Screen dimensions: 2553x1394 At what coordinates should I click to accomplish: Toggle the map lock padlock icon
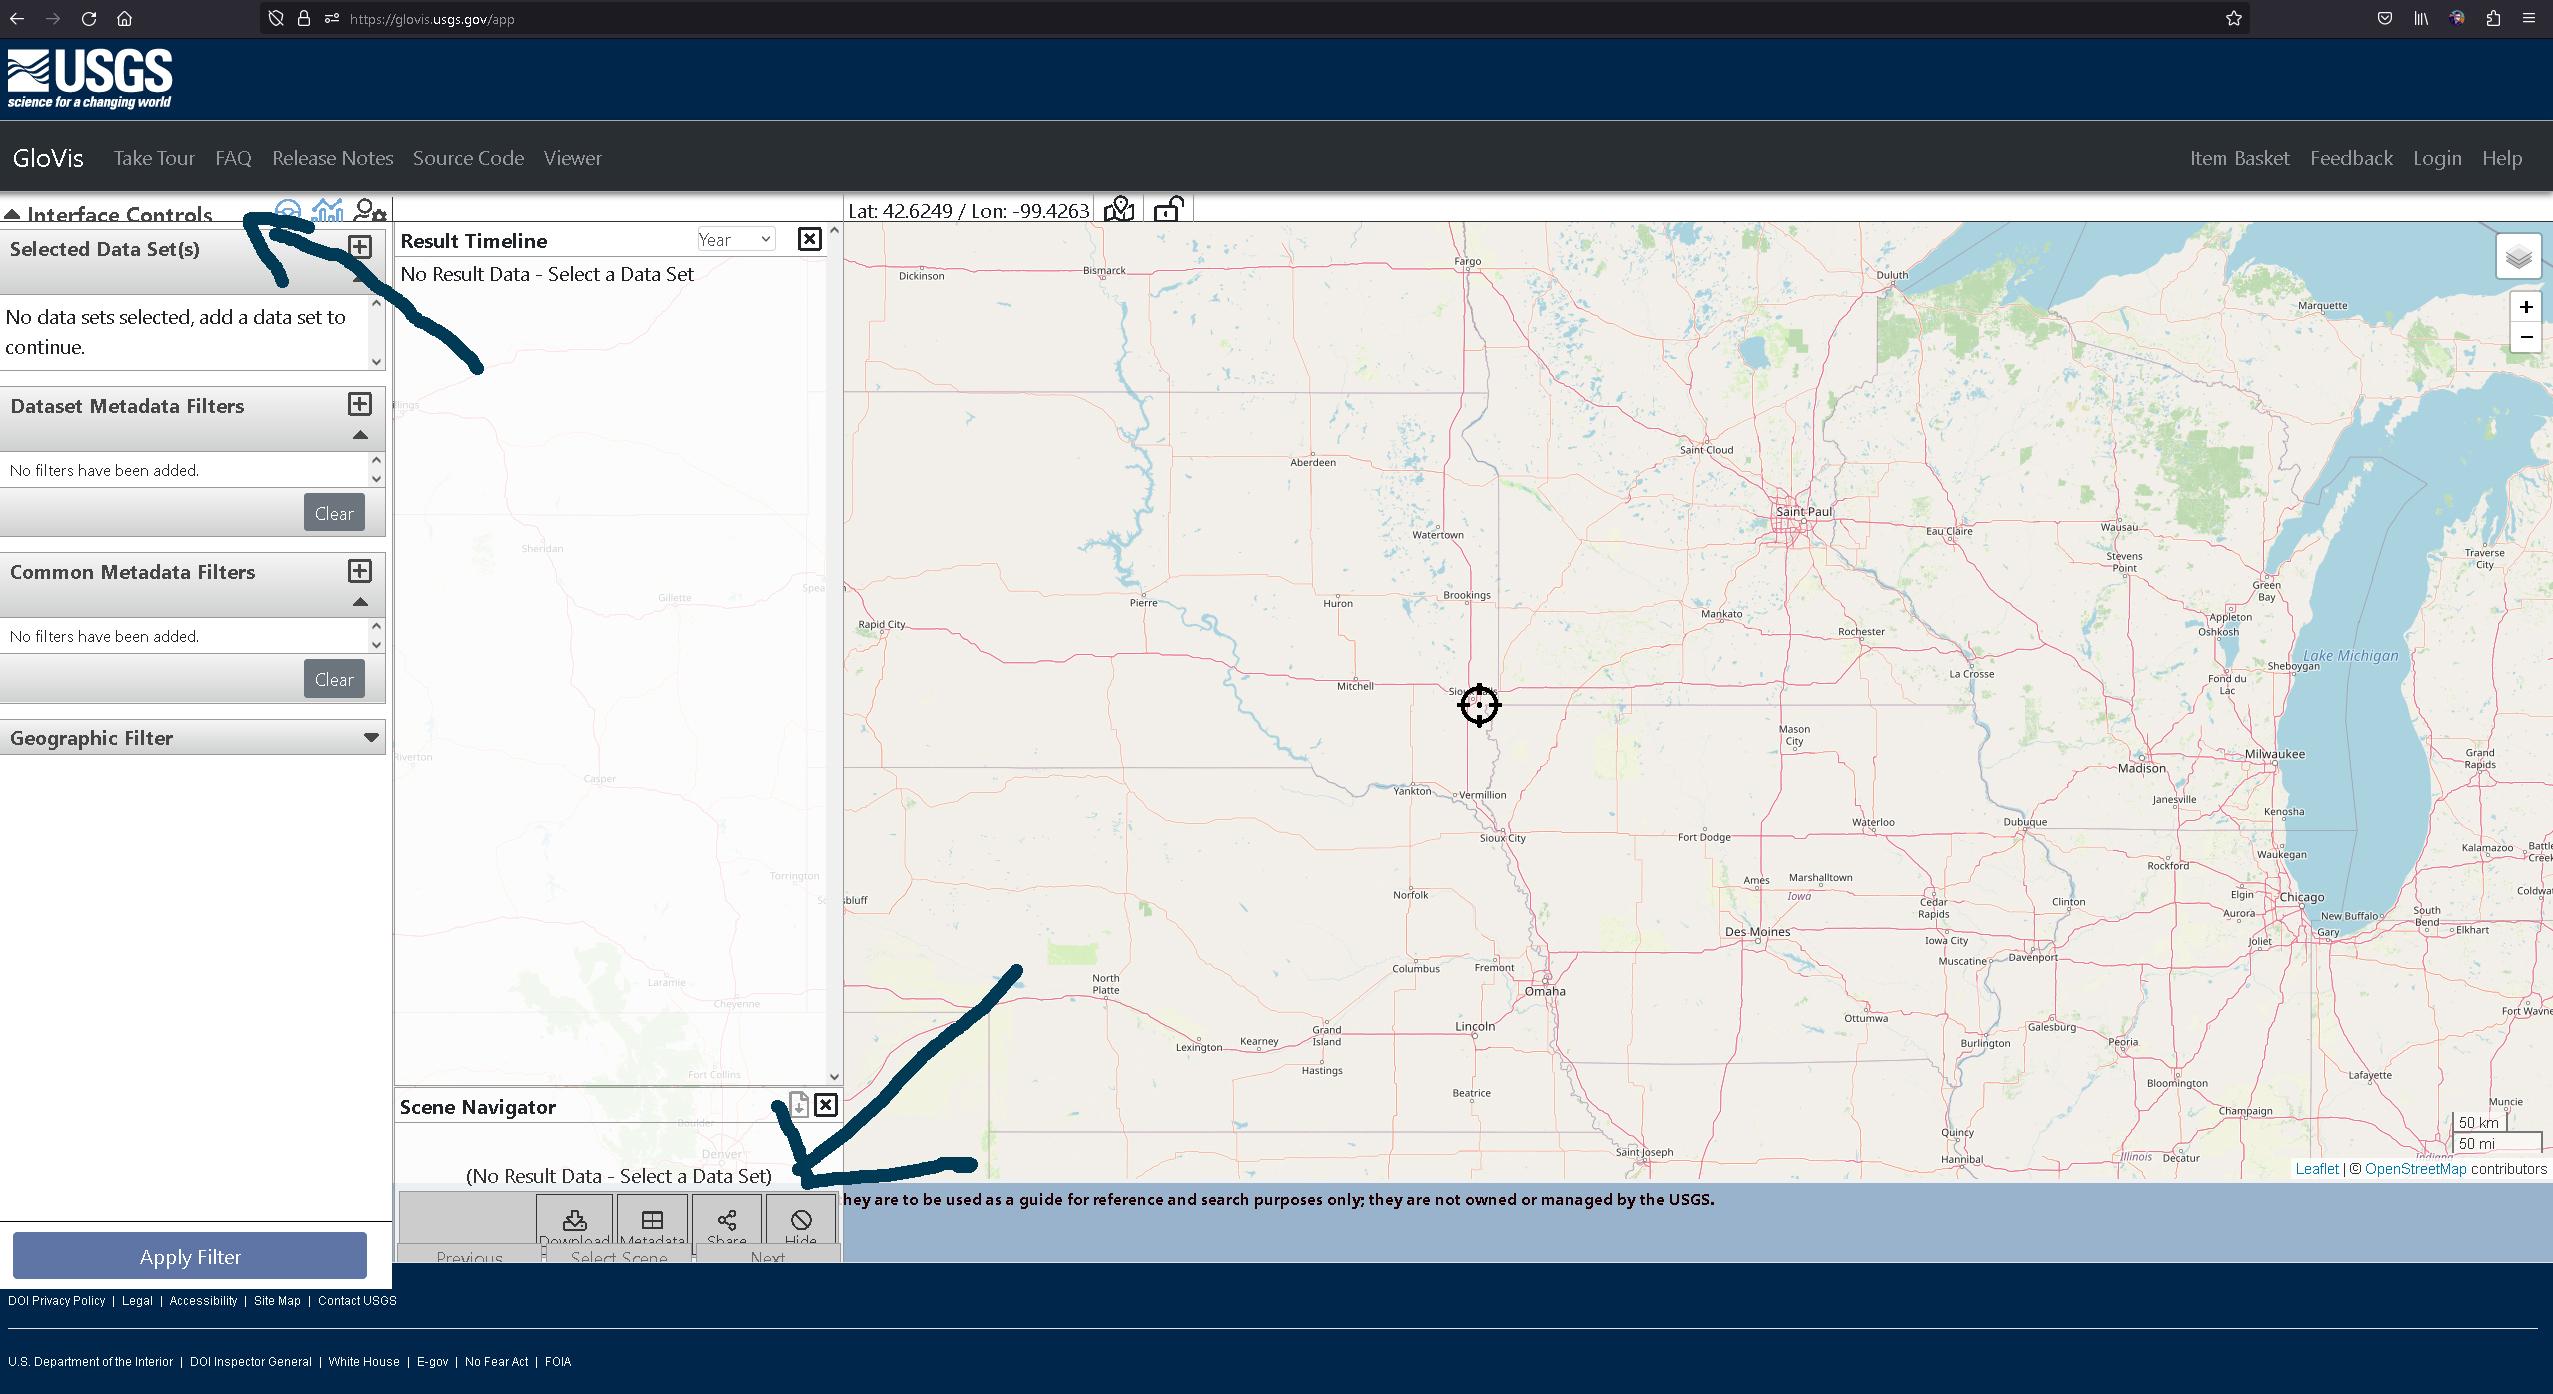(1168, 209)
